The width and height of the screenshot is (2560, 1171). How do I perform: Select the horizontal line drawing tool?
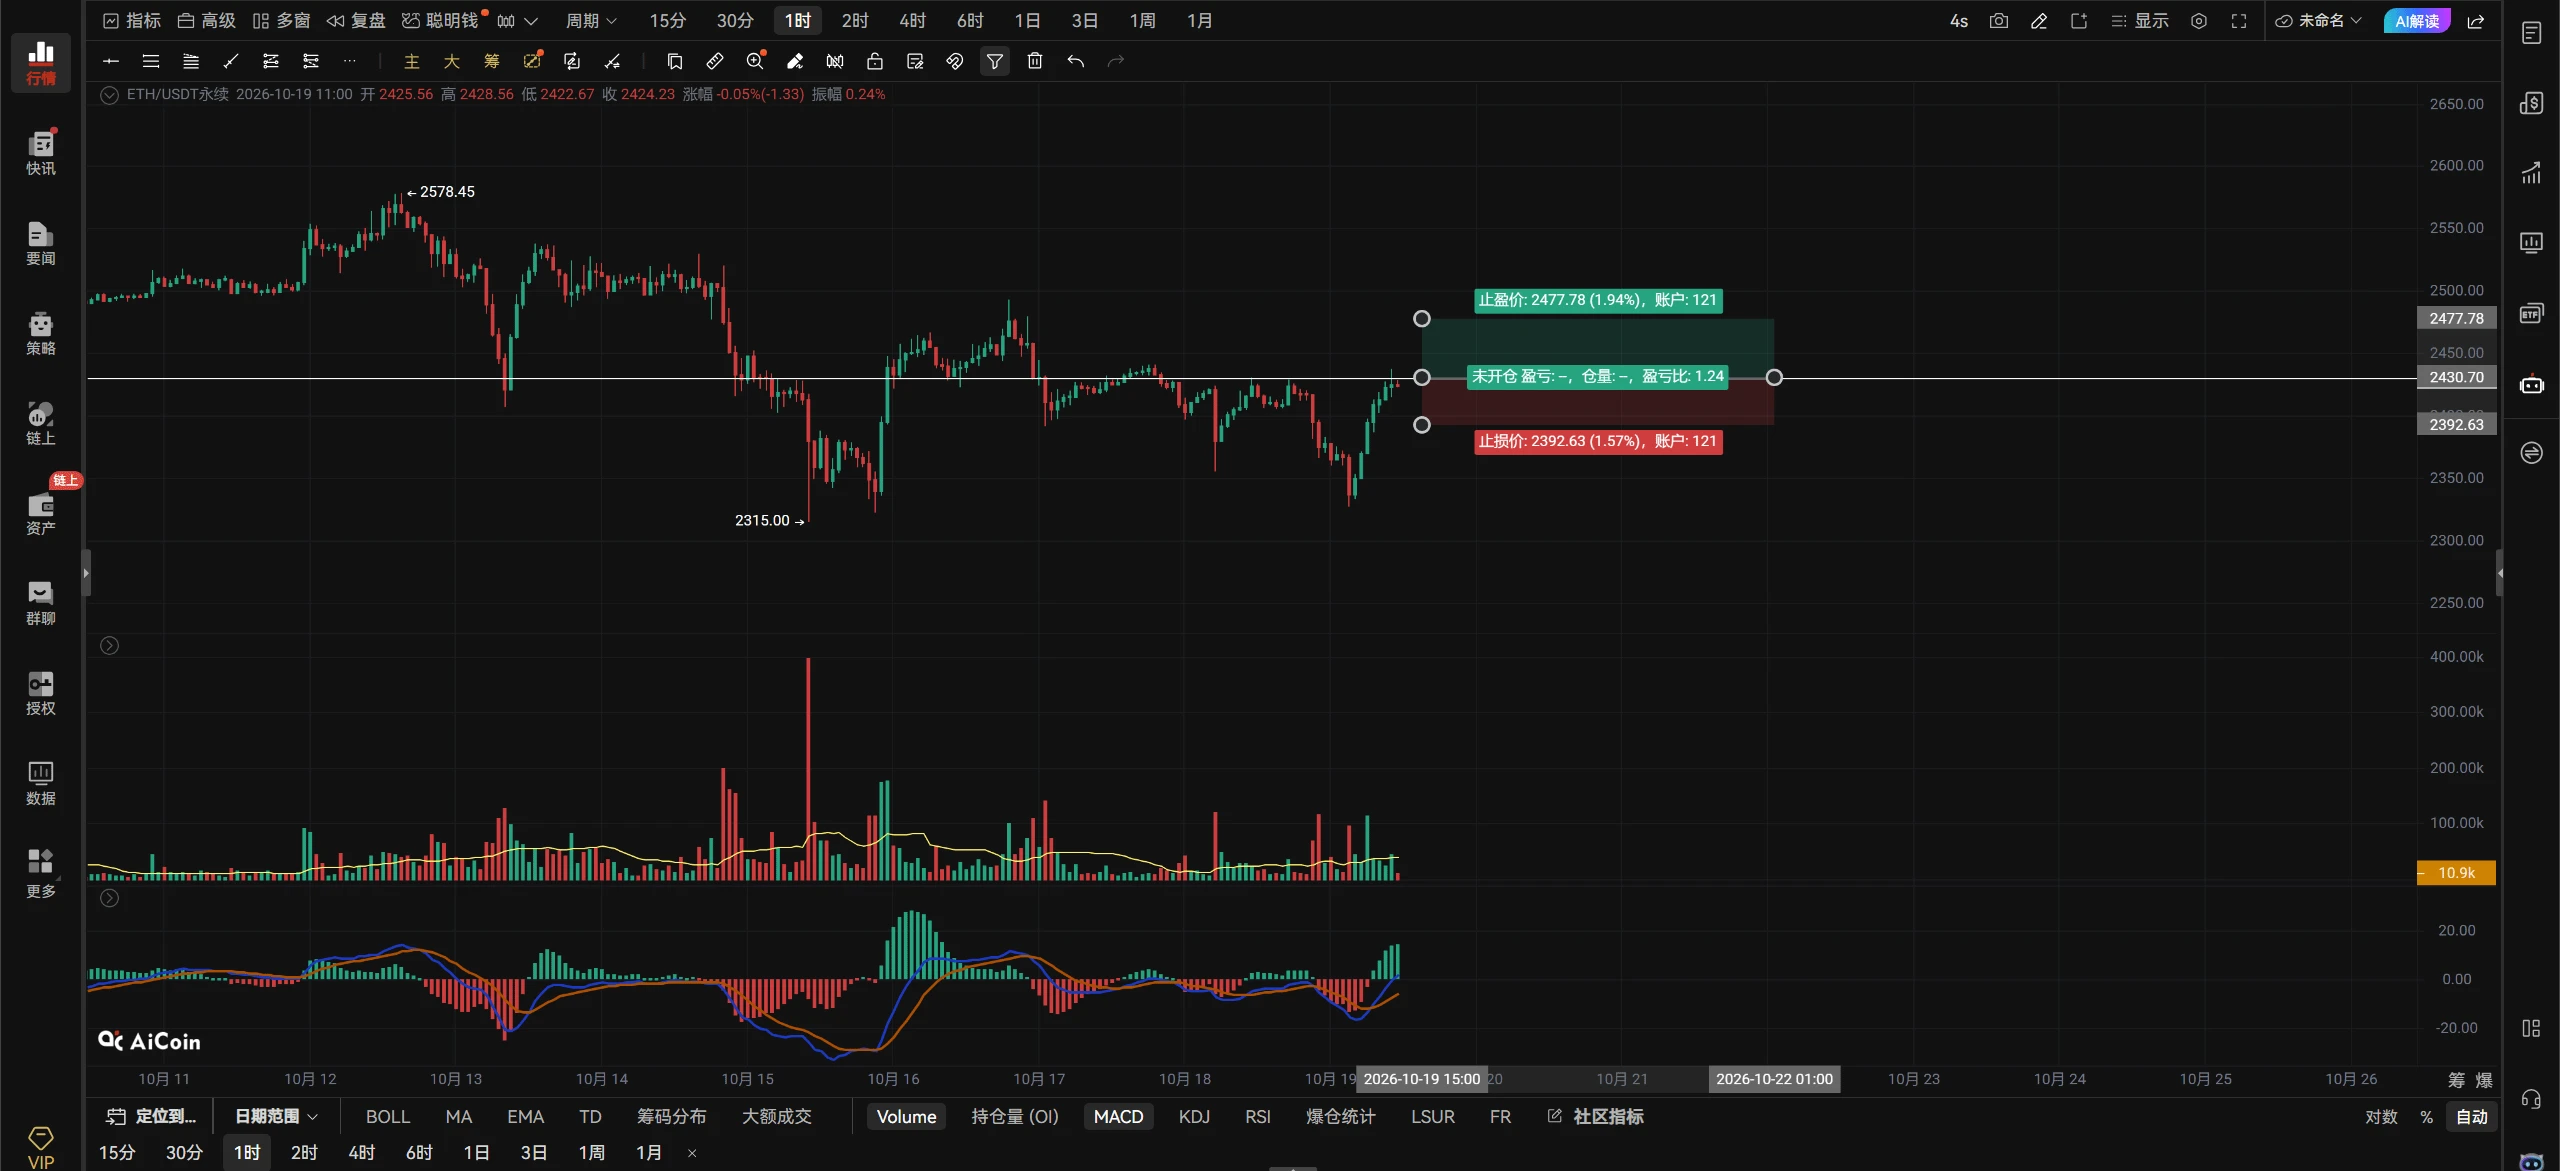pyautogui.click(x=111, y=61)
